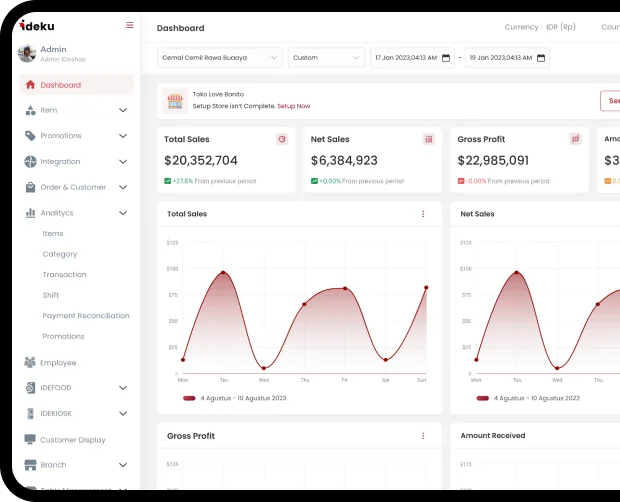Open Analitycs Category submenu
Screen dimensions: 620x502
(60, 254)
